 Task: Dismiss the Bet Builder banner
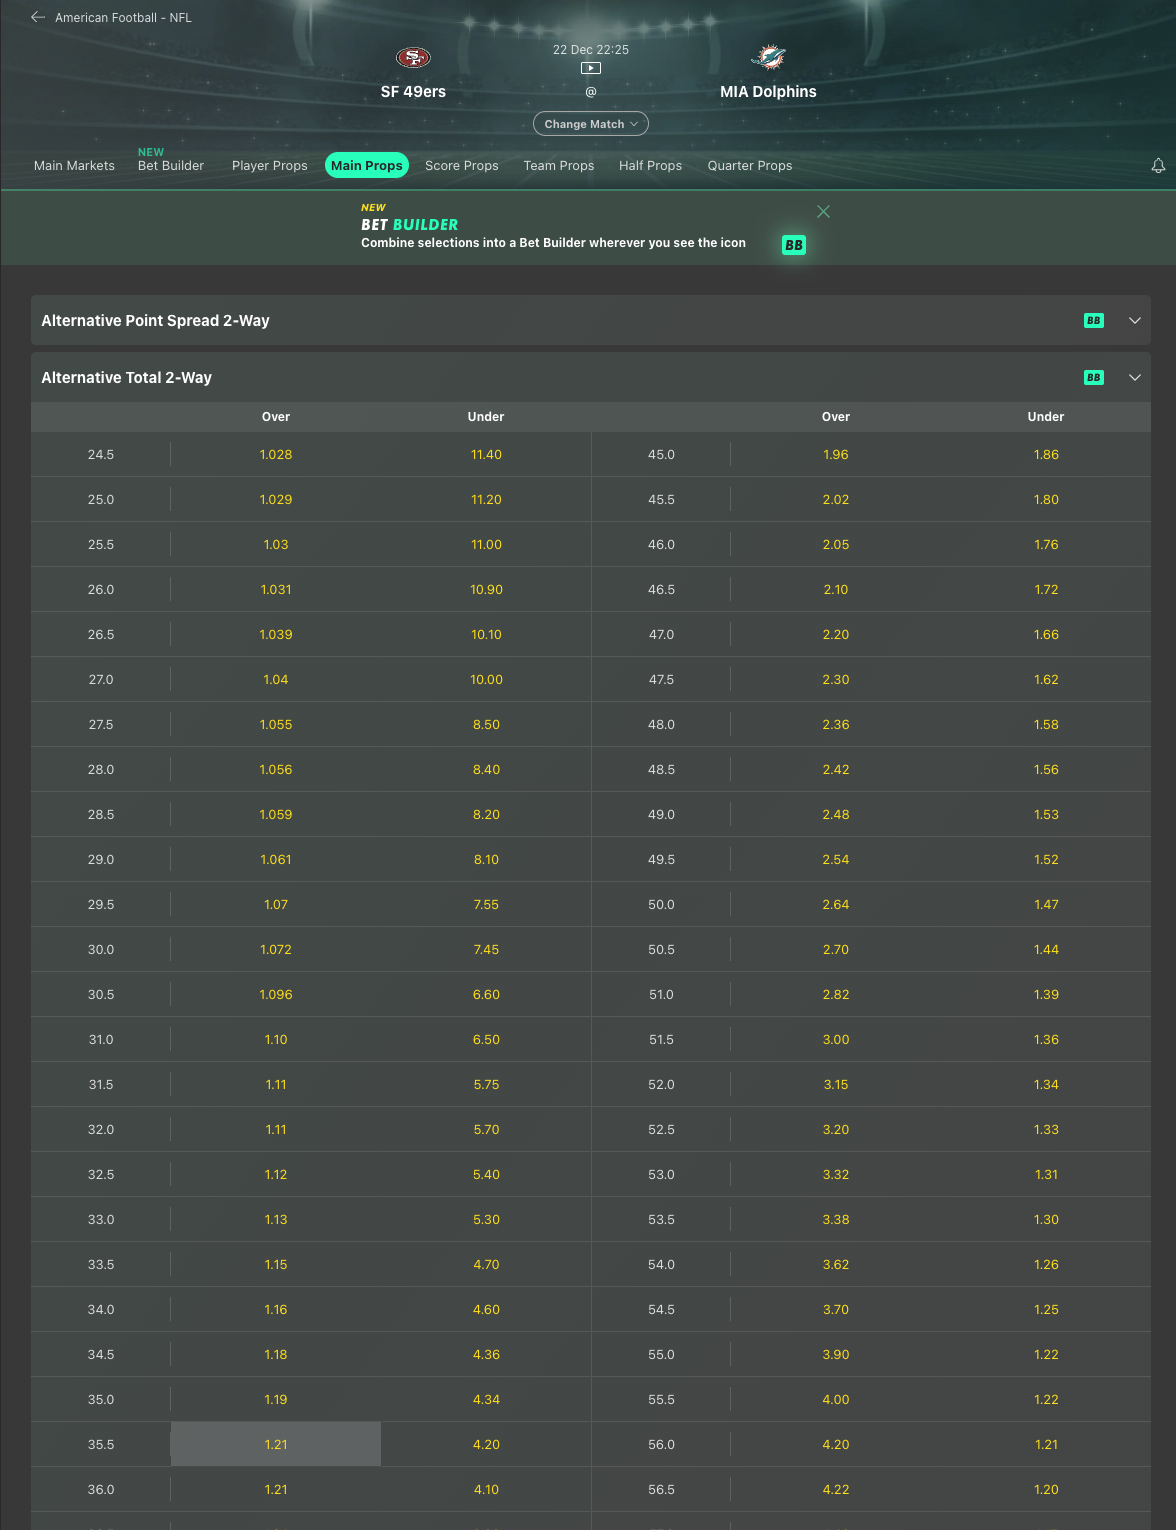[823, 212]
